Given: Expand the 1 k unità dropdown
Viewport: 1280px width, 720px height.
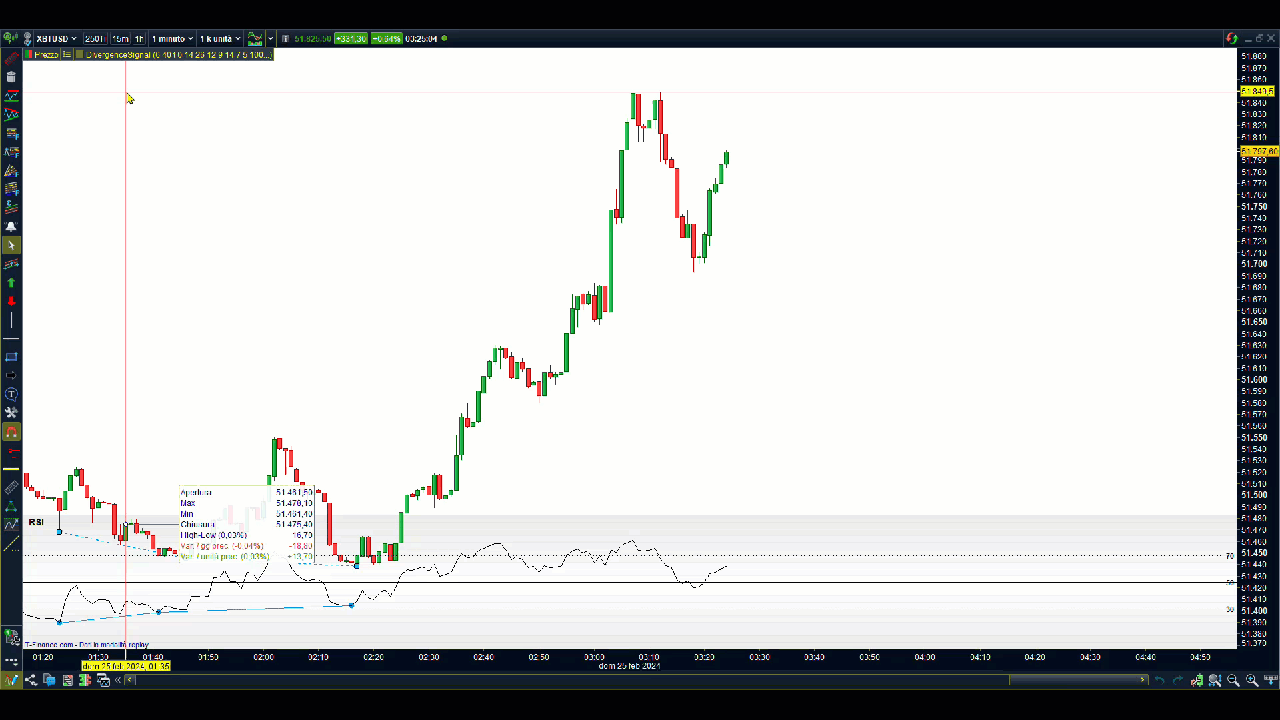Looking at the screenshot, I should [x=220, y=39].
